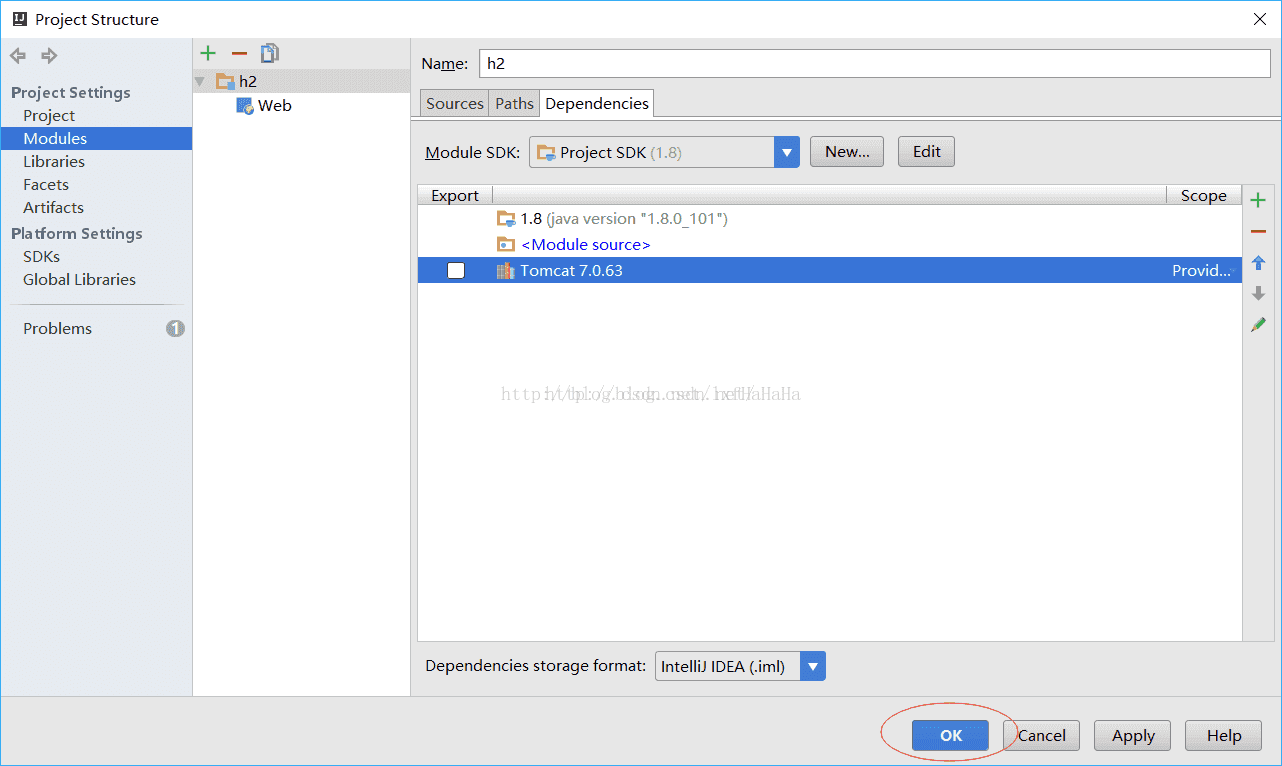Click the forward navigation arrow
This screenshot has width=1282, height=766.
click(x=49, y=56)
